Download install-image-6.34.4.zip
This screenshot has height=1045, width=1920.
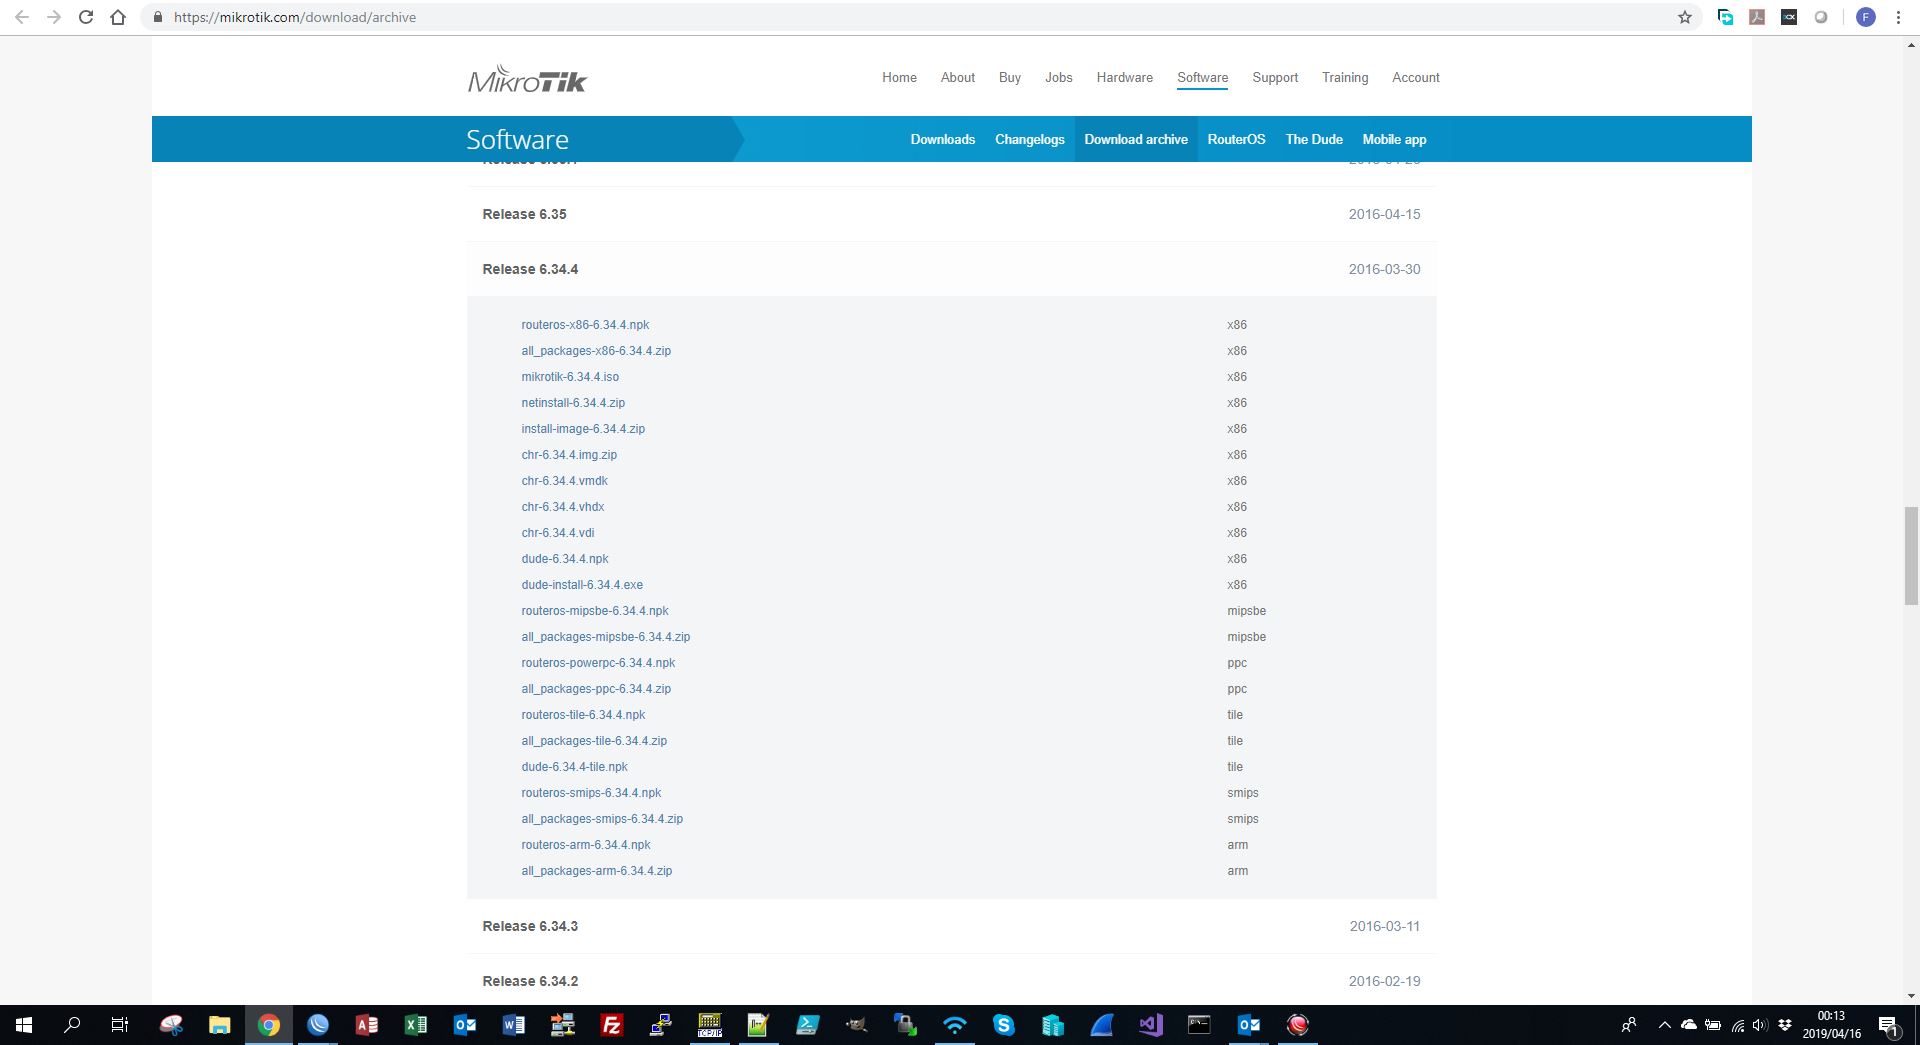(x=583, y=429)
